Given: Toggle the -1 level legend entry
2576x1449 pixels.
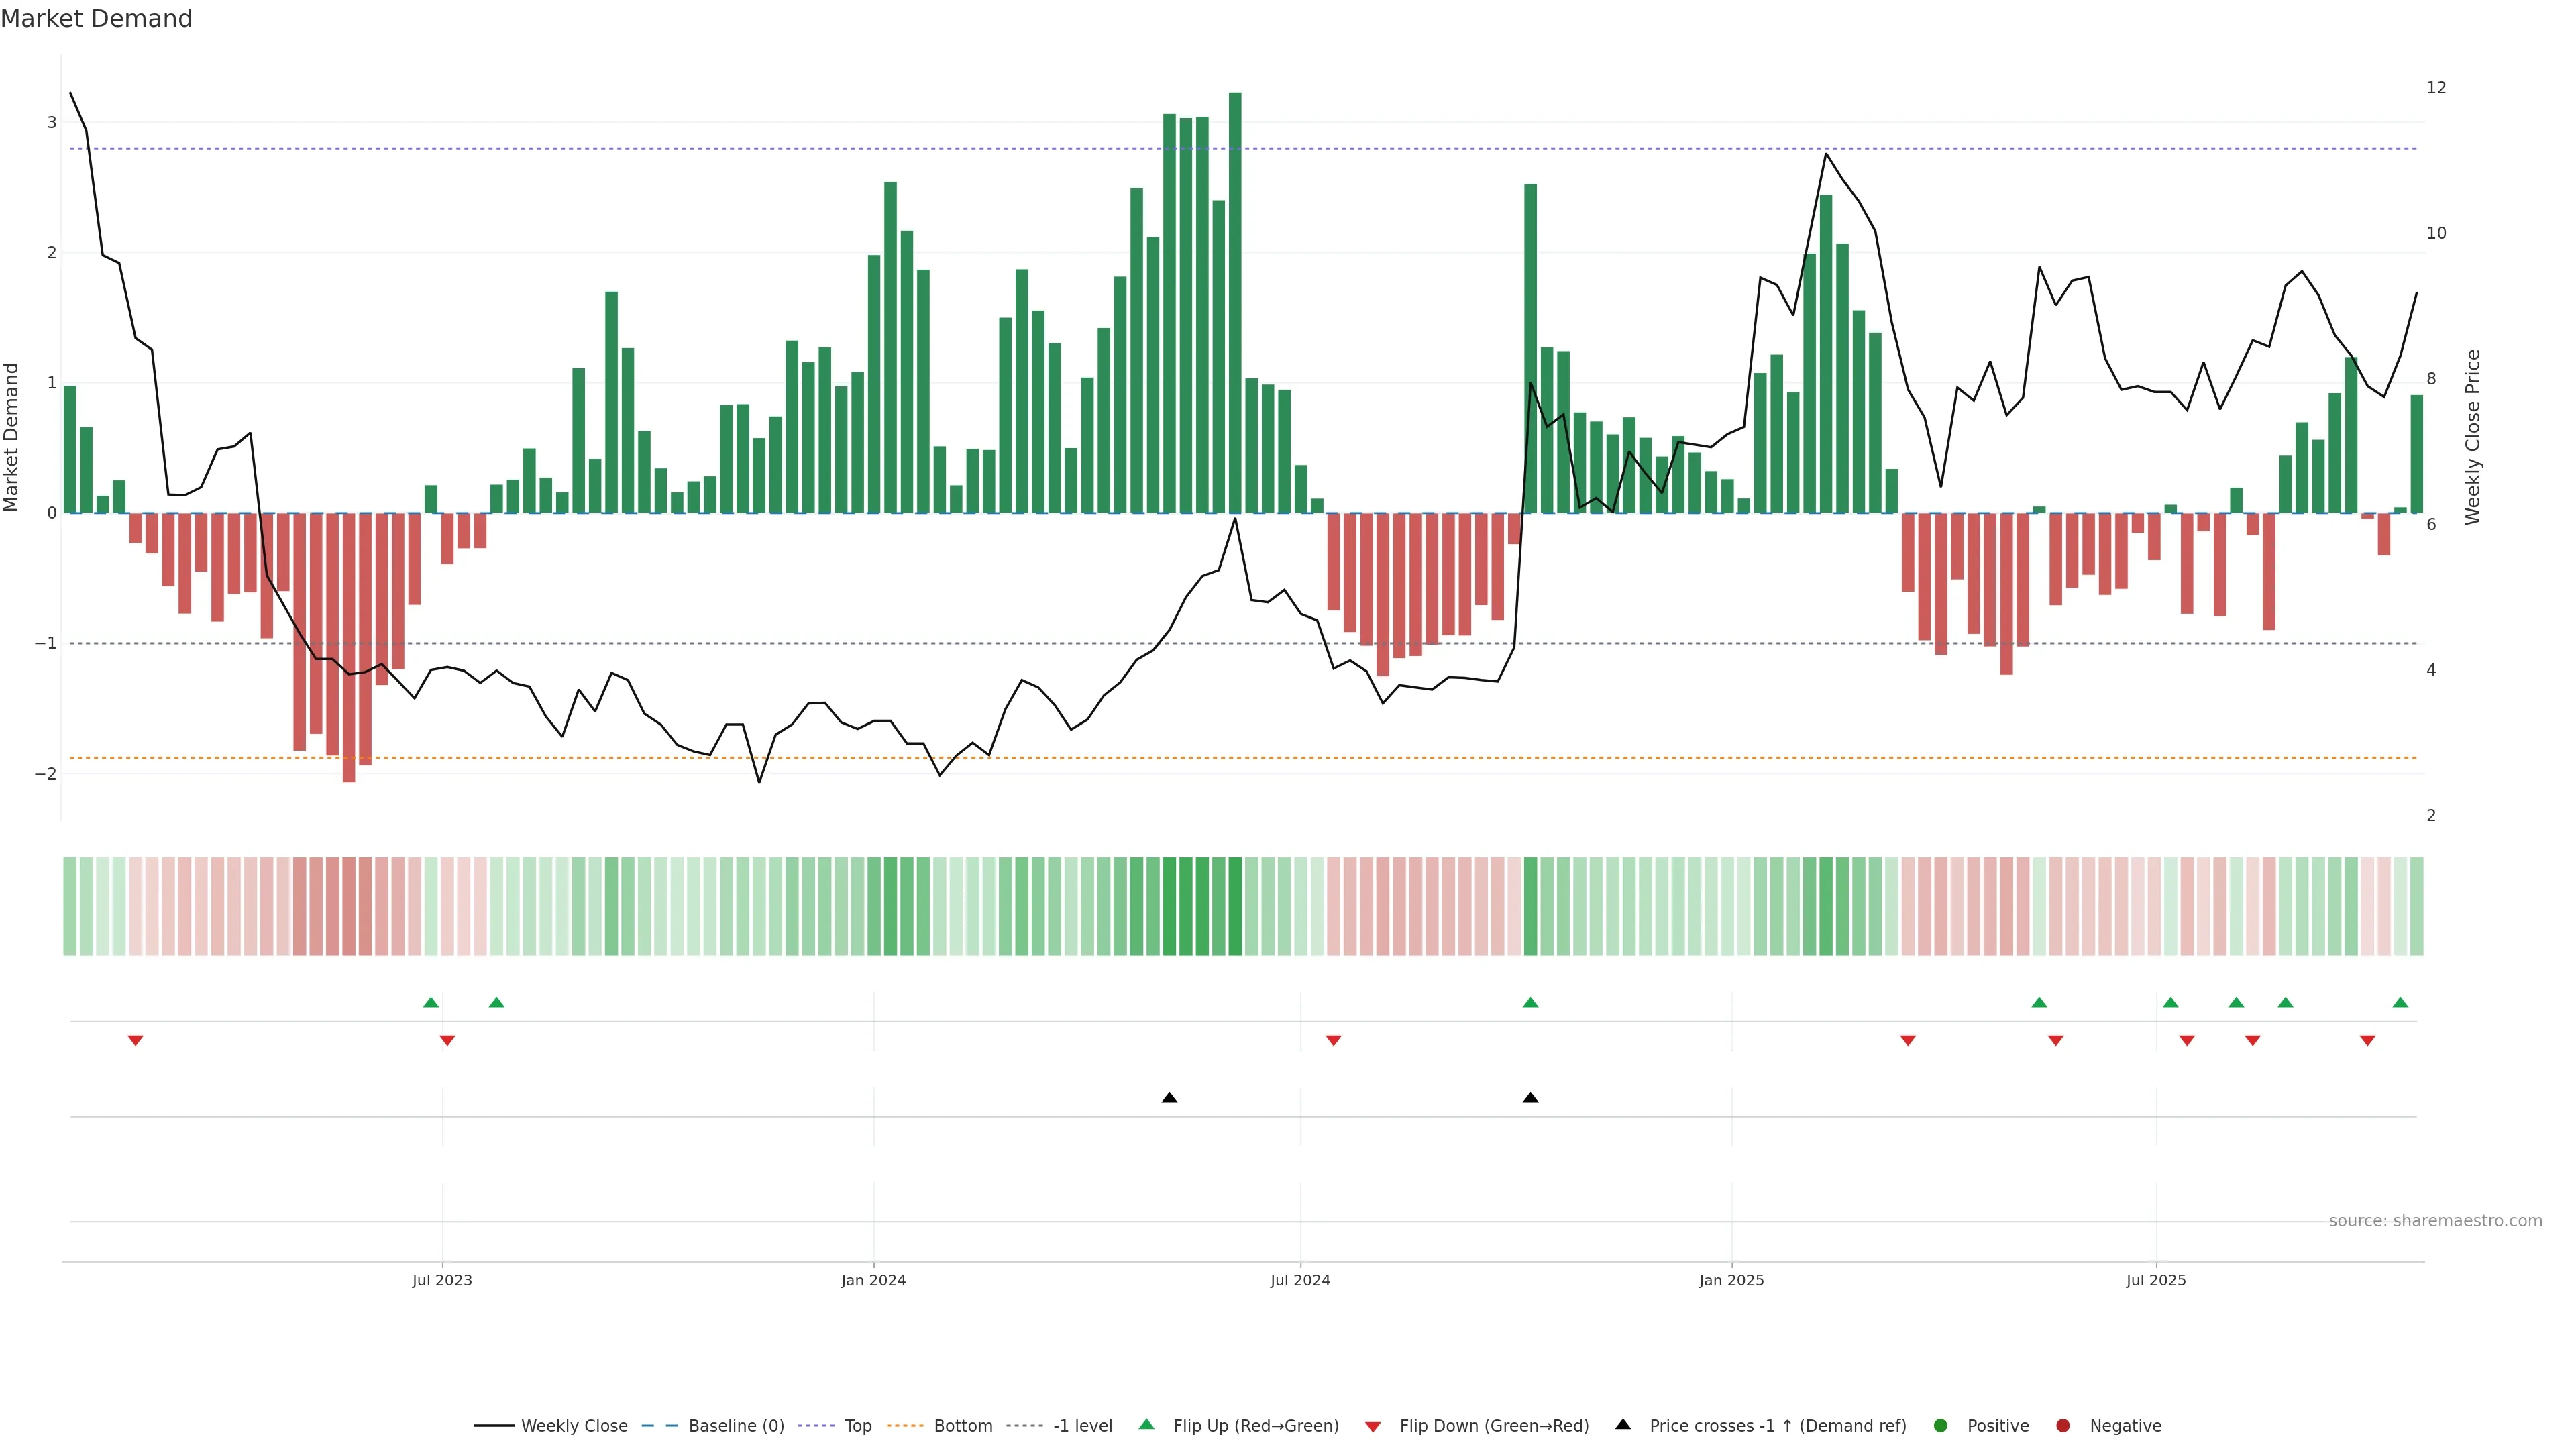Looking at the screenshot, I should (x=1082, y=1426).
